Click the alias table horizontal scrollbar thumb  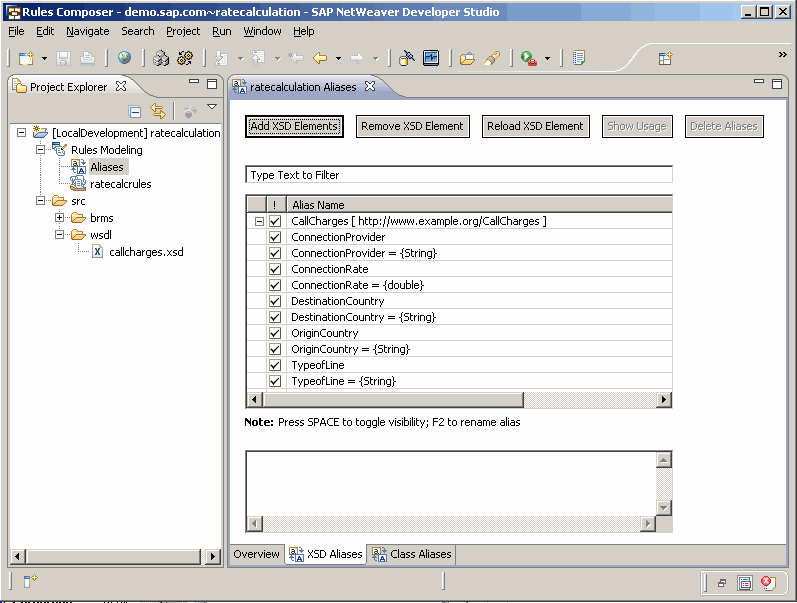[393, 400]
